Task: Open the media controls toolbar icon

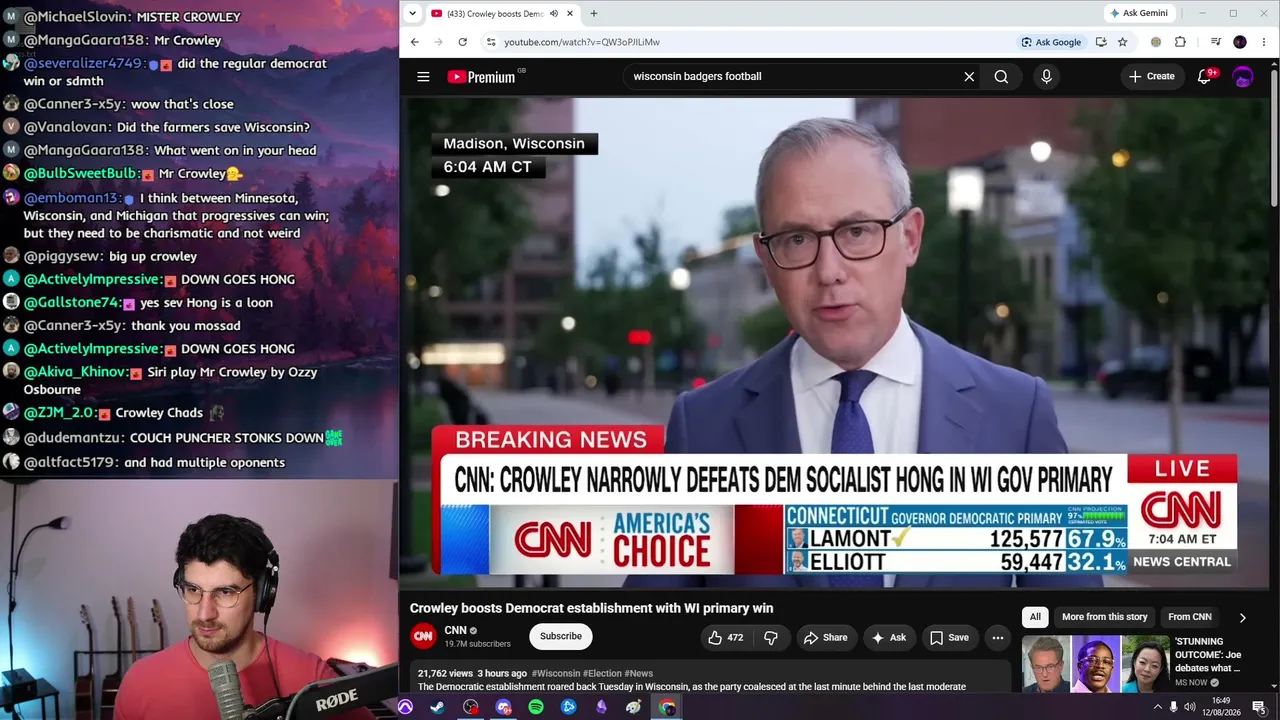Action: pos(1215,42)
